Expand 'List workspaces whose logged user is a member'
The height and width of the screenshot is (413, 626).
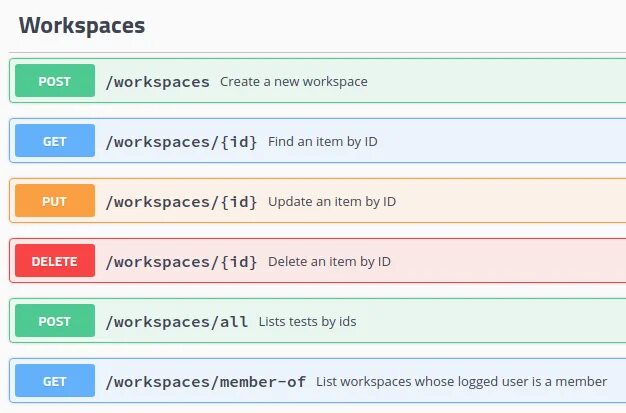[x=461, y=382]
